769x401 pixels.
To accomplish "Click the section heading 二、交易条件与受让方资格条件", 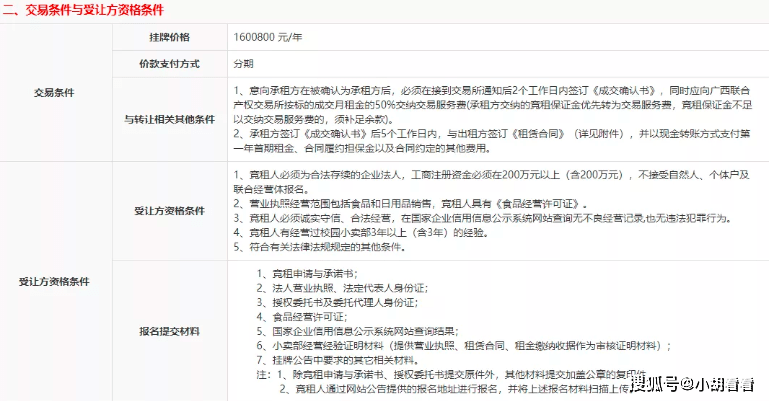I will pyautogui.click(x=83, y=10).
